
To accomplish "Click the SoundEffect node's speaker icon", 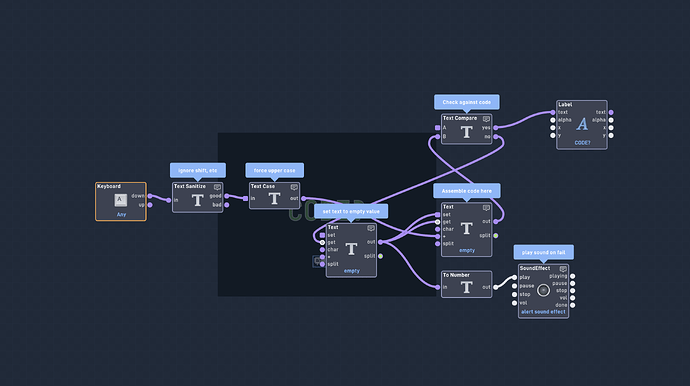I will tap(543, 290).
